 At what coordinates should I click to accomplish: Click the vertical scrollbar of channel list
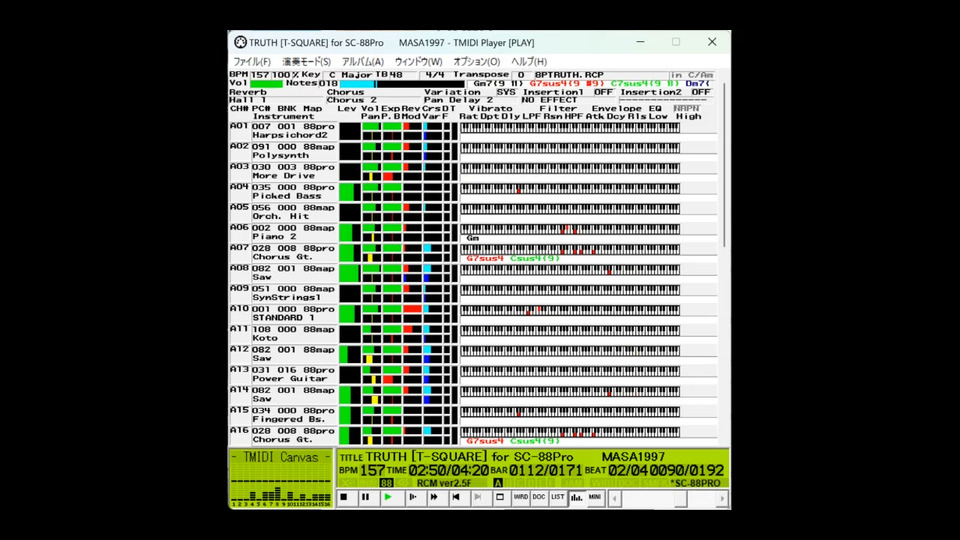[724, 165]
